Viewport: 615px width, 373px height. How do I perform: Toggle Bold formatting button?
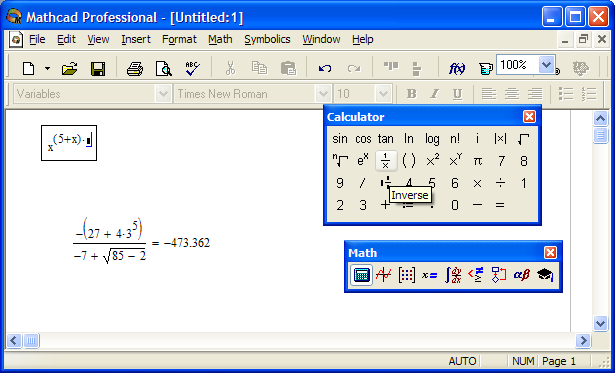[x=411, y=94]
